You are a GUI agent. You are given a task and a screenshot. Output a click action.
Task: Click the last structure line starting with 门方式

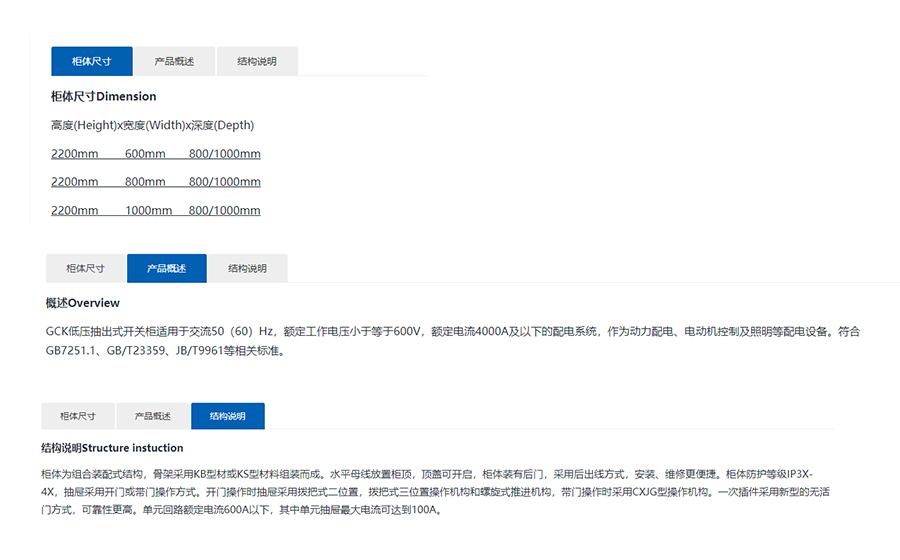click(x=240, y=510)
